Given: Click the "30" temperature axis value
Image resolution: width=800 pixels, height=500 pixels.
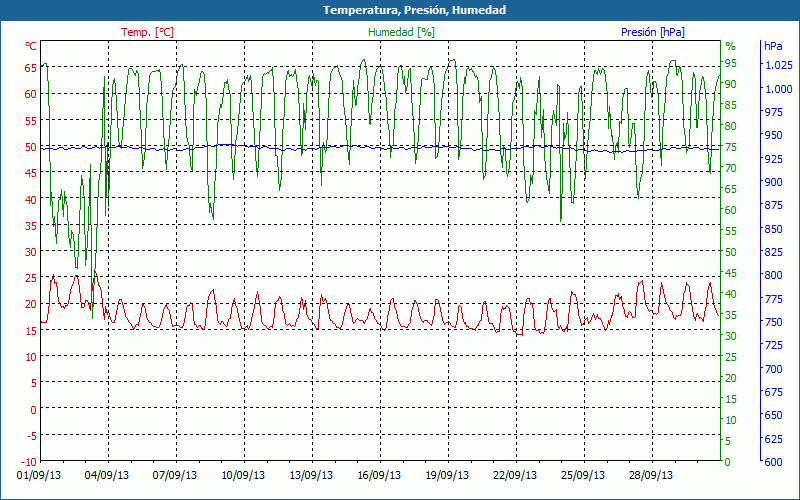Looking at the screenshot, I should (31, 252).
